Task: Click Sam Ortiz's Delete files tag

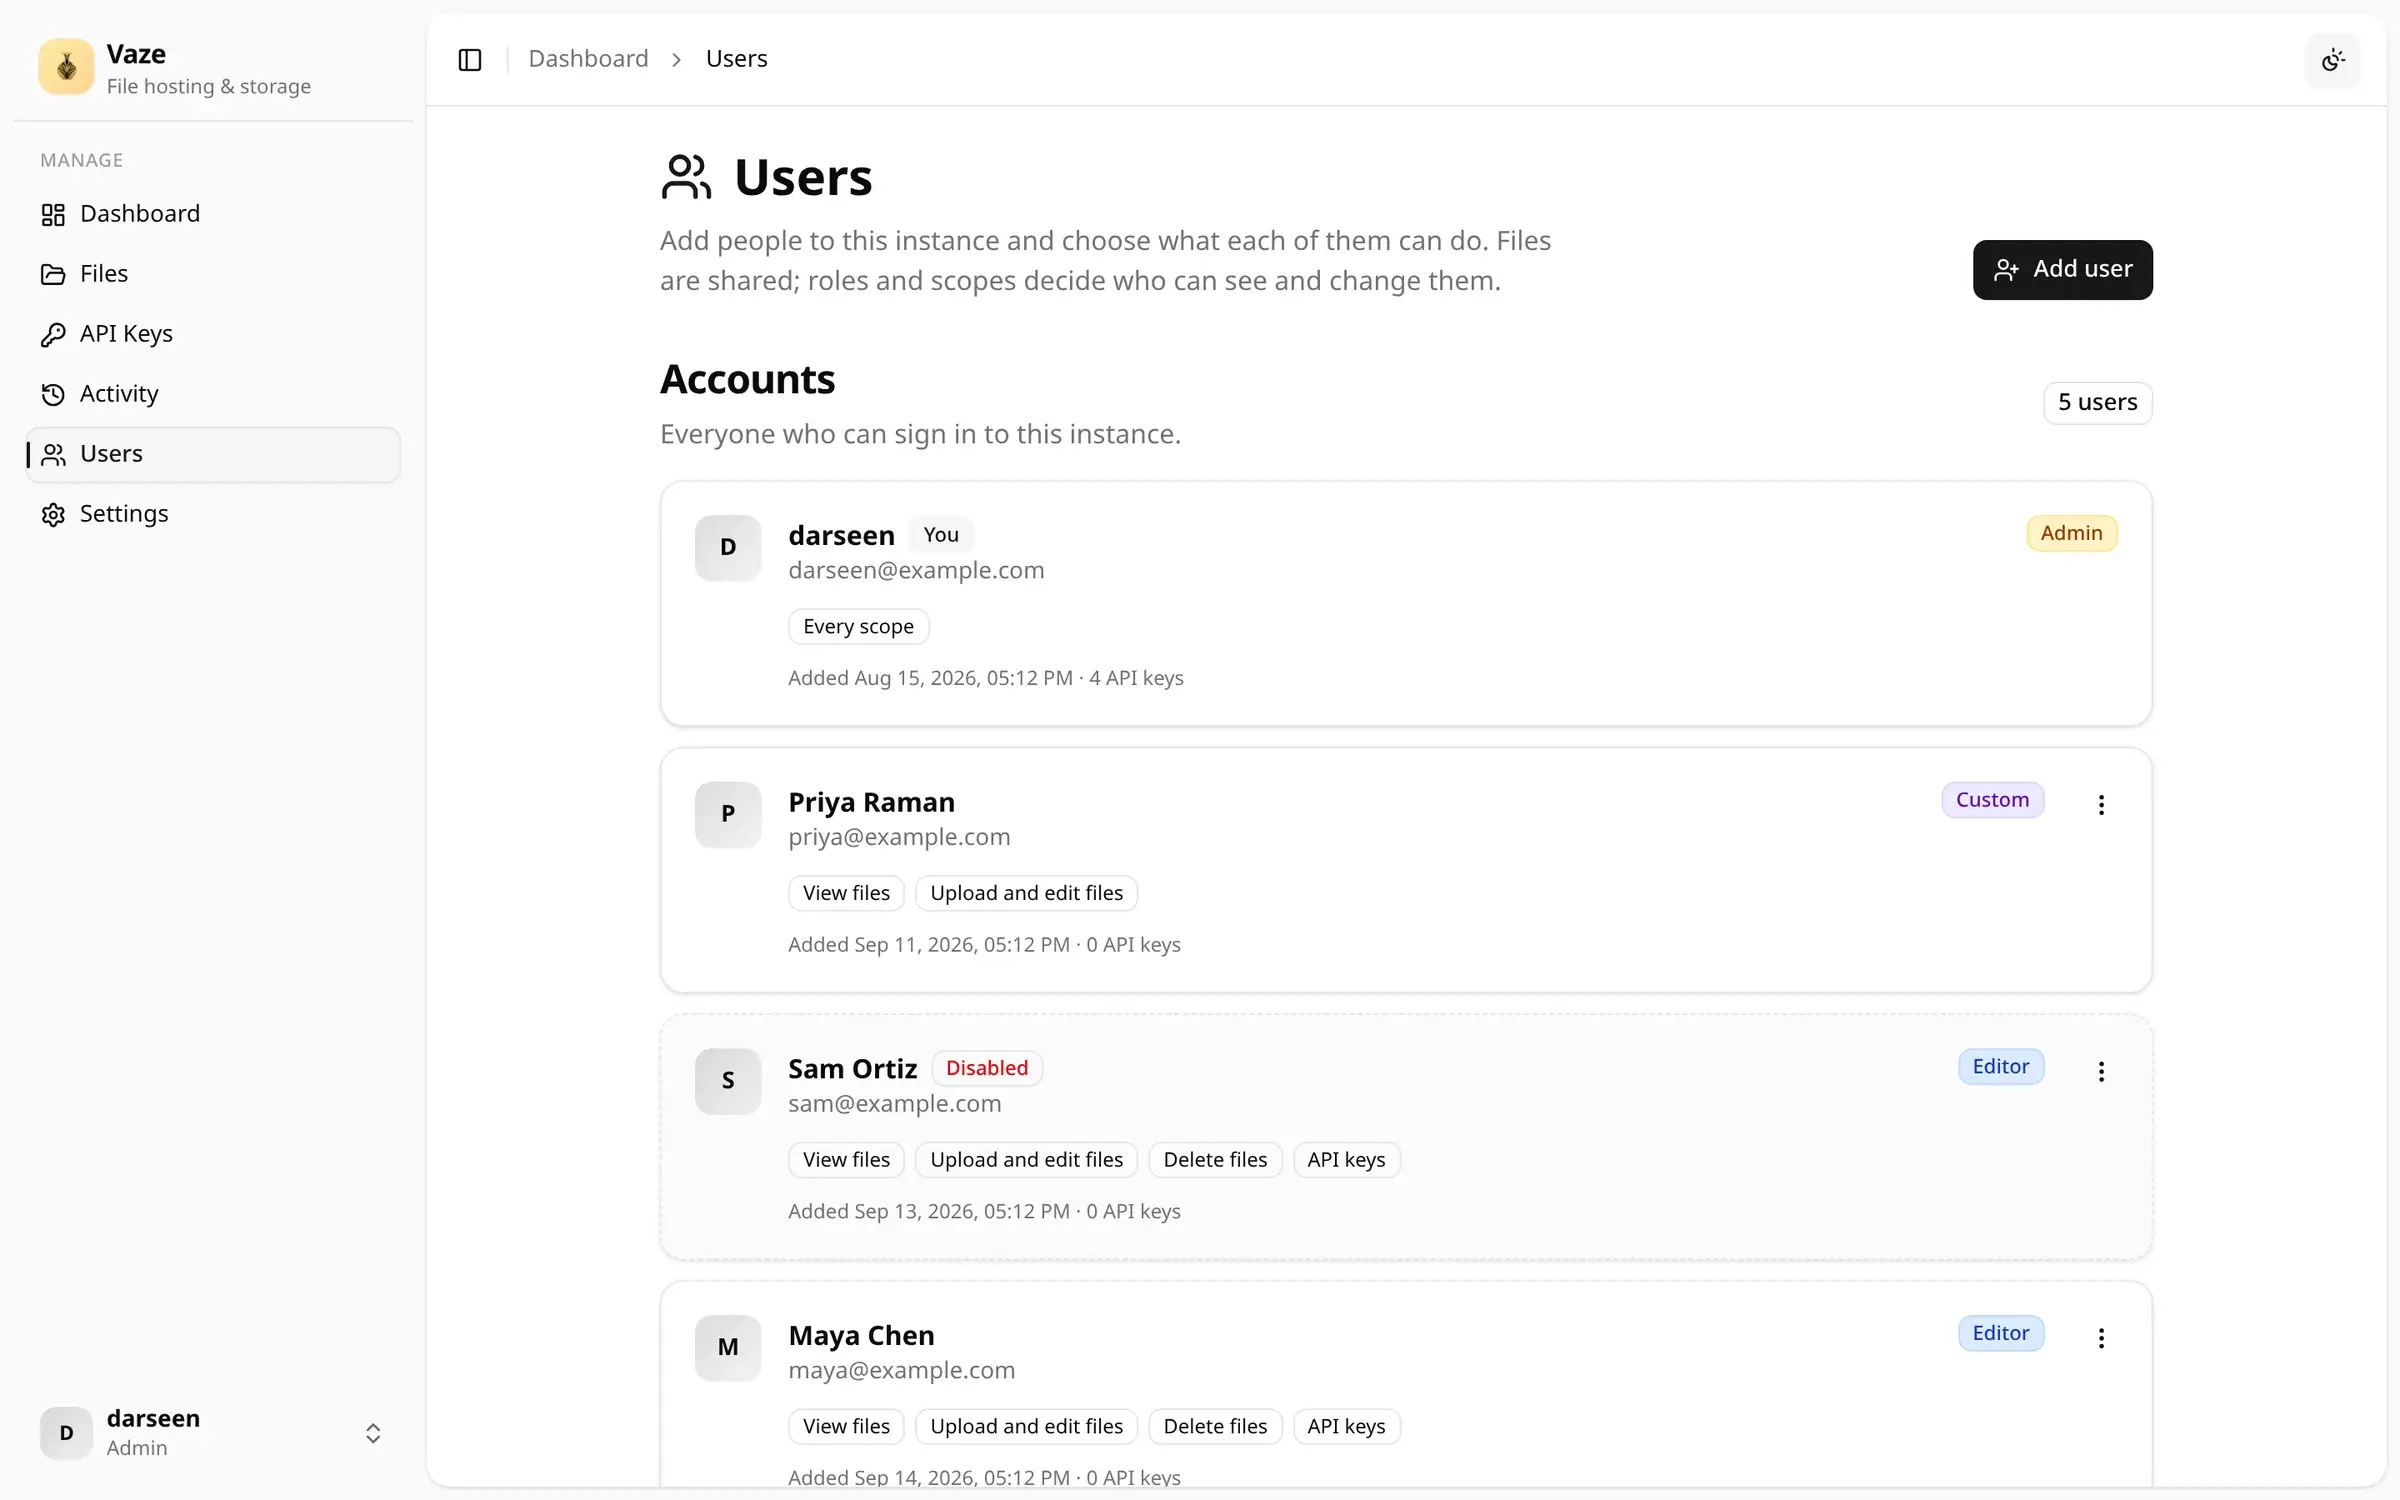Action: 1215,1160
